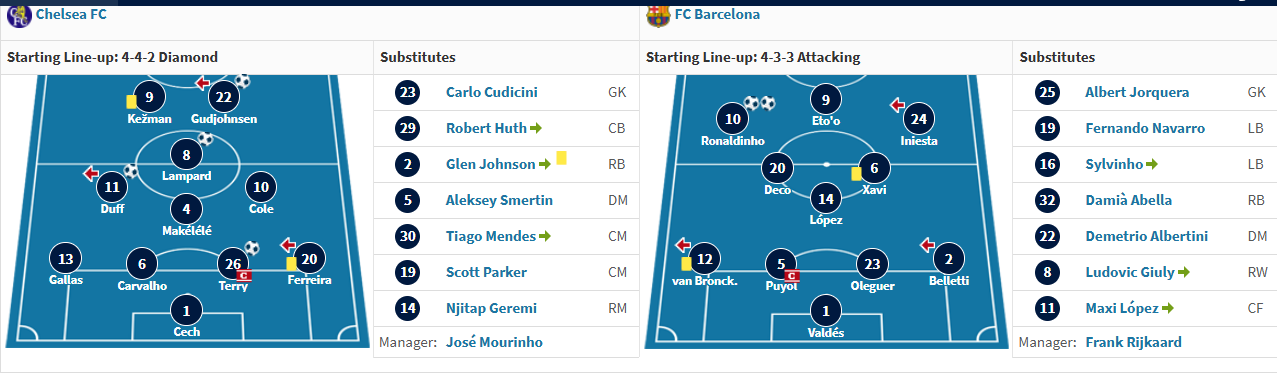Click the FC Barcelona club crest
1277x373 pixels.
[658, 14]
